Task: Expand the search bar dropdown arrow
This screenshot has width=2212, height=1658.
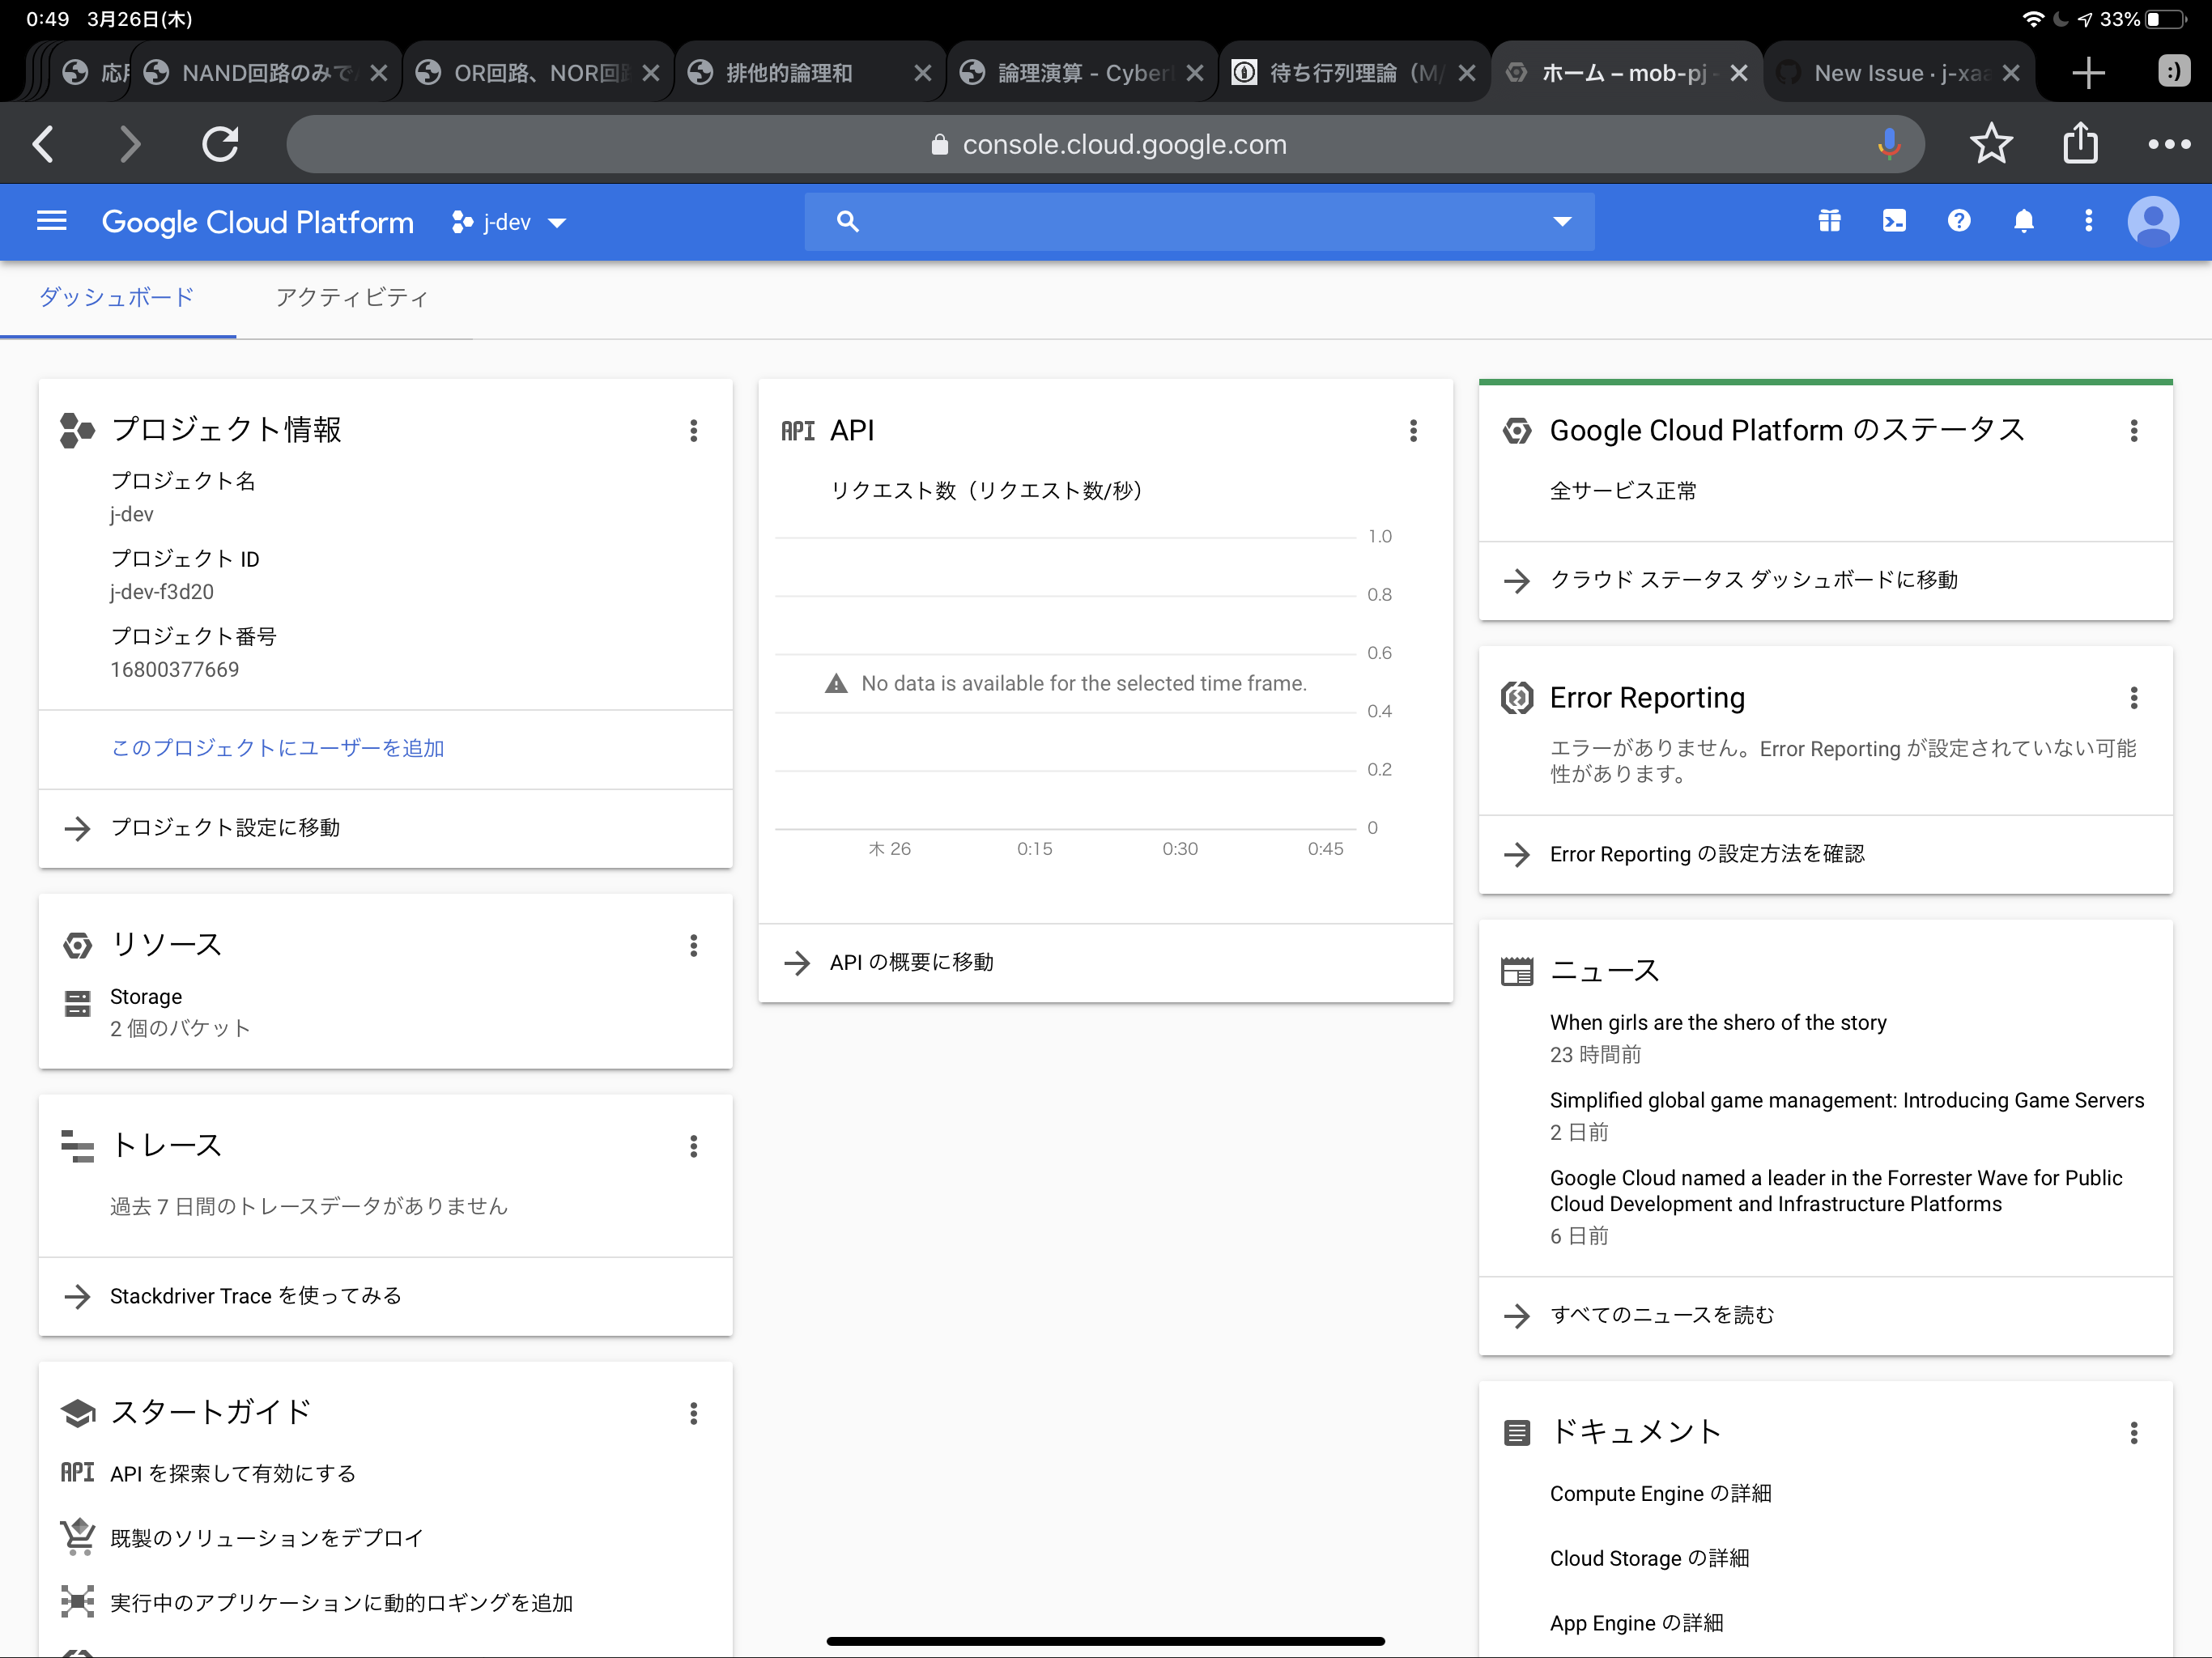Action: click(x=1562, y=221)
